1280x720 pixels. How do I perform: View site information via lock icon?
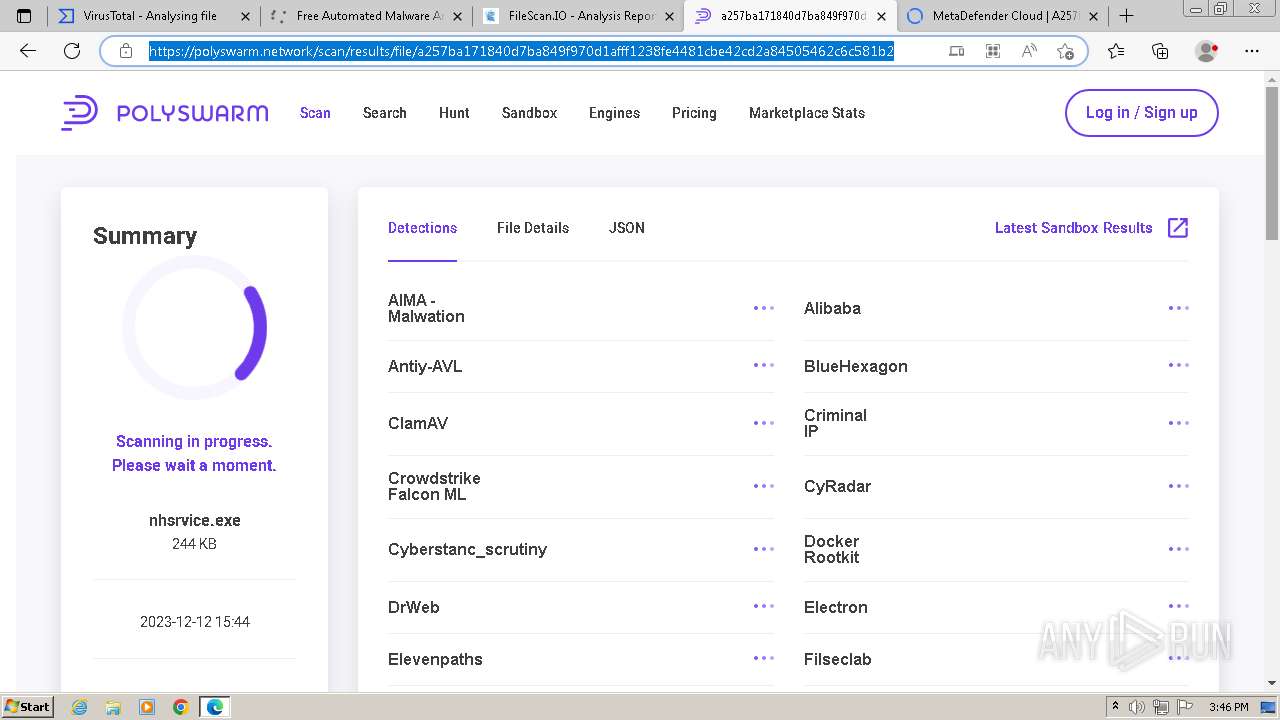click(126, 51)
